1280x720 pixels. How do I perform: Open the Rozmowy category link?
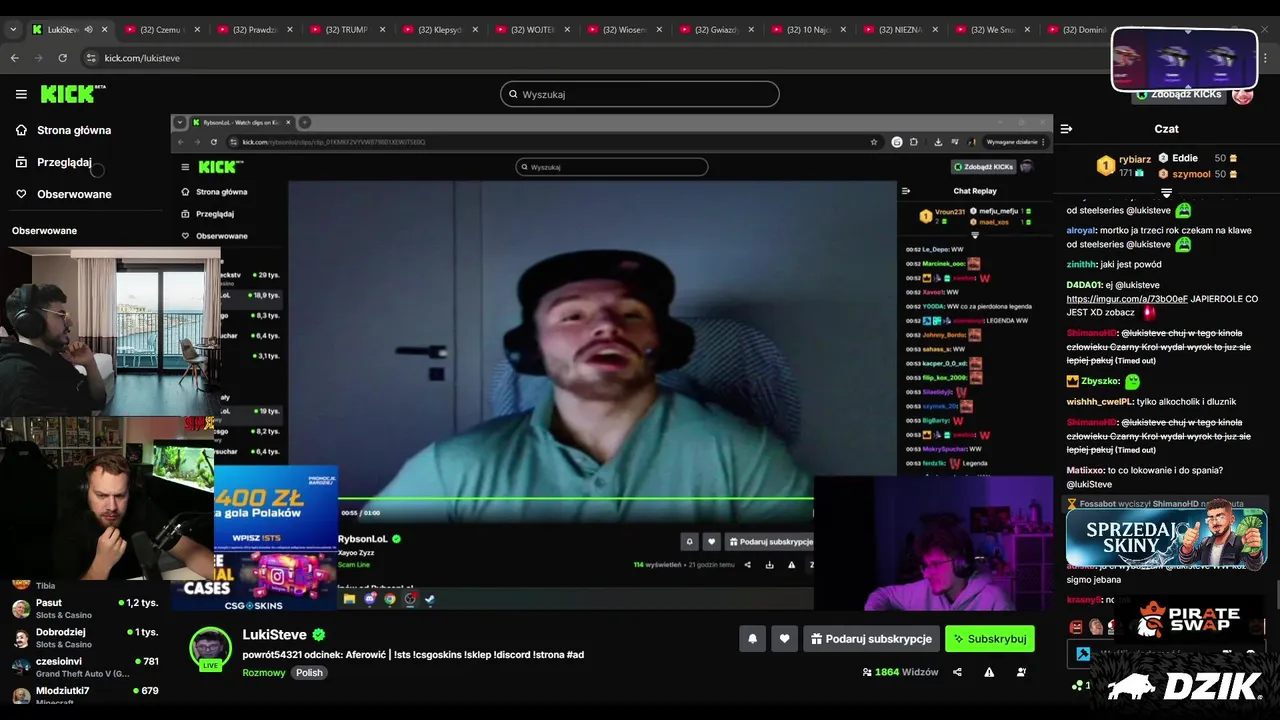point(263,673)
